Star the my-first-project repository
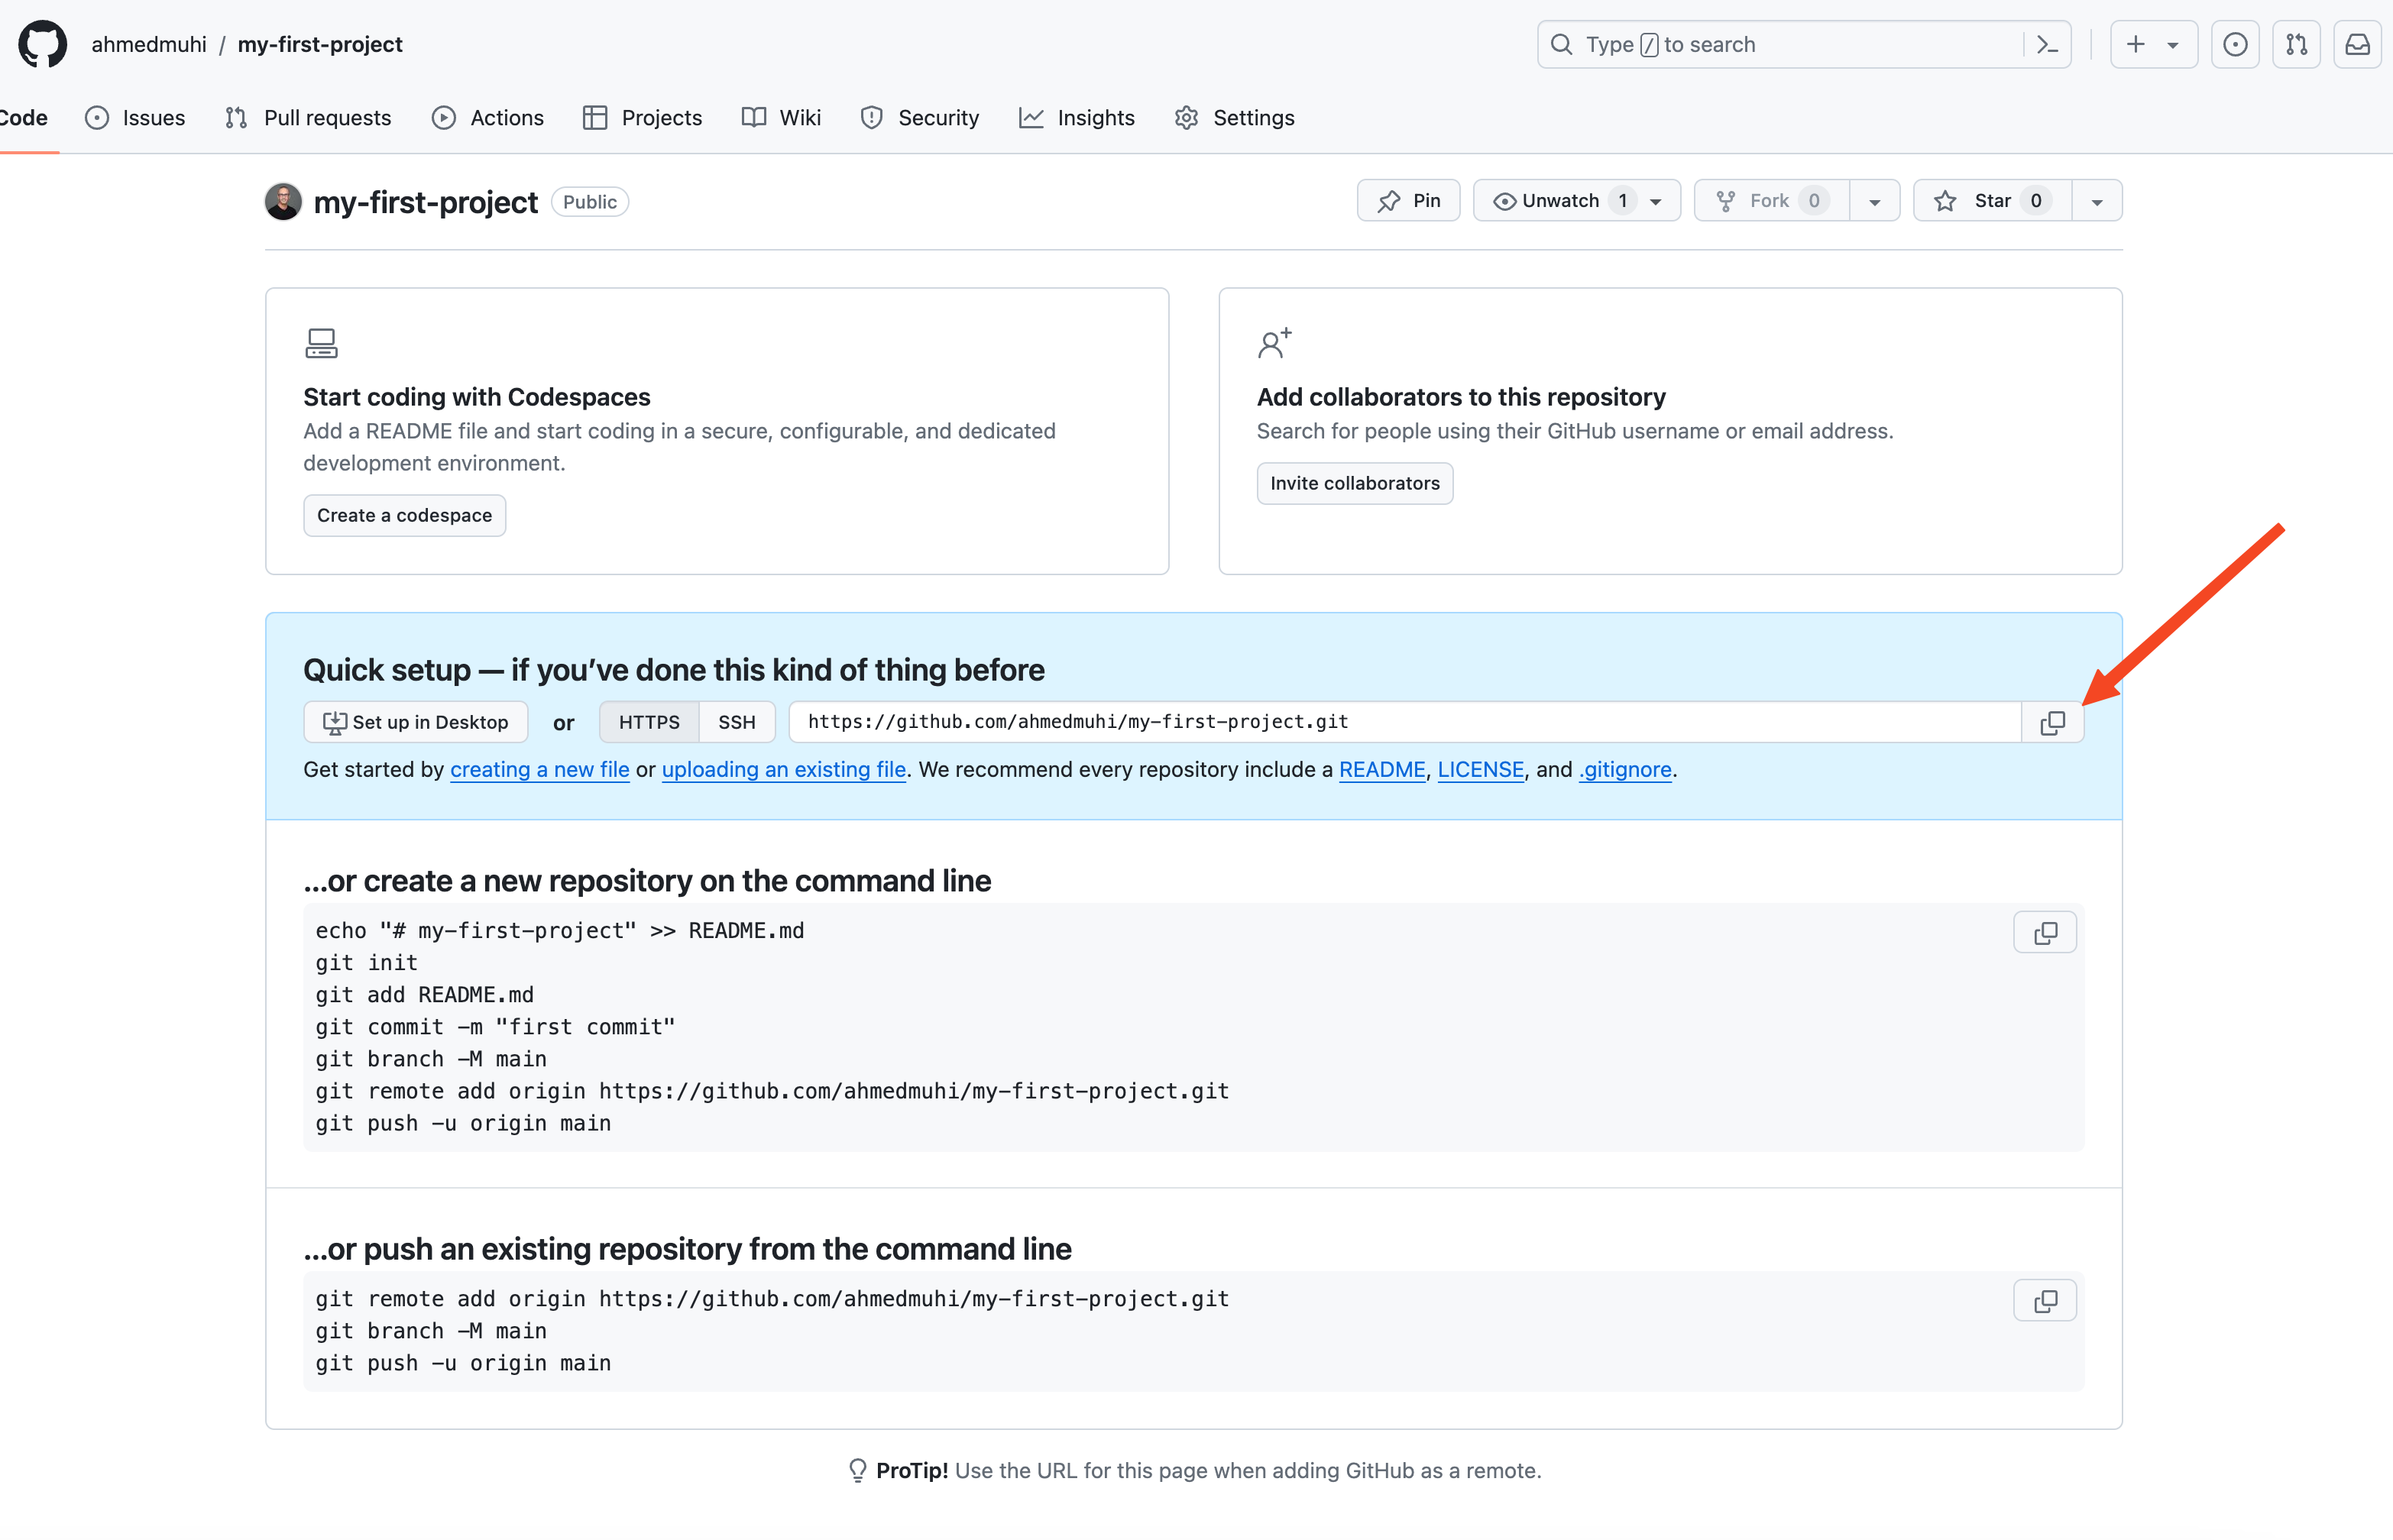This screenshot has width=2393, height=1540. click(1992, 201)
